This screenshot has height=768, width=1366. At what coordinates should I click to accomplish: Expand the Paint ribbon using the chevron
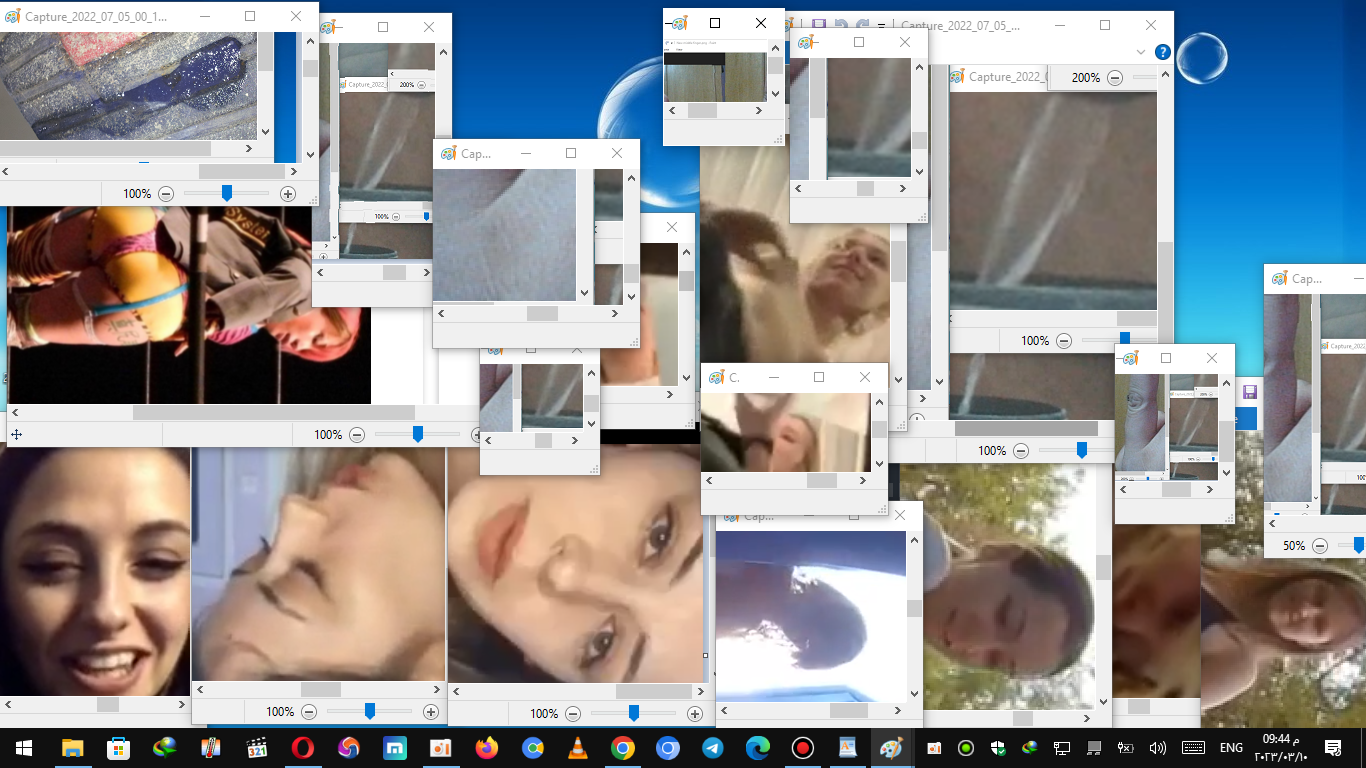point(1141,52)
